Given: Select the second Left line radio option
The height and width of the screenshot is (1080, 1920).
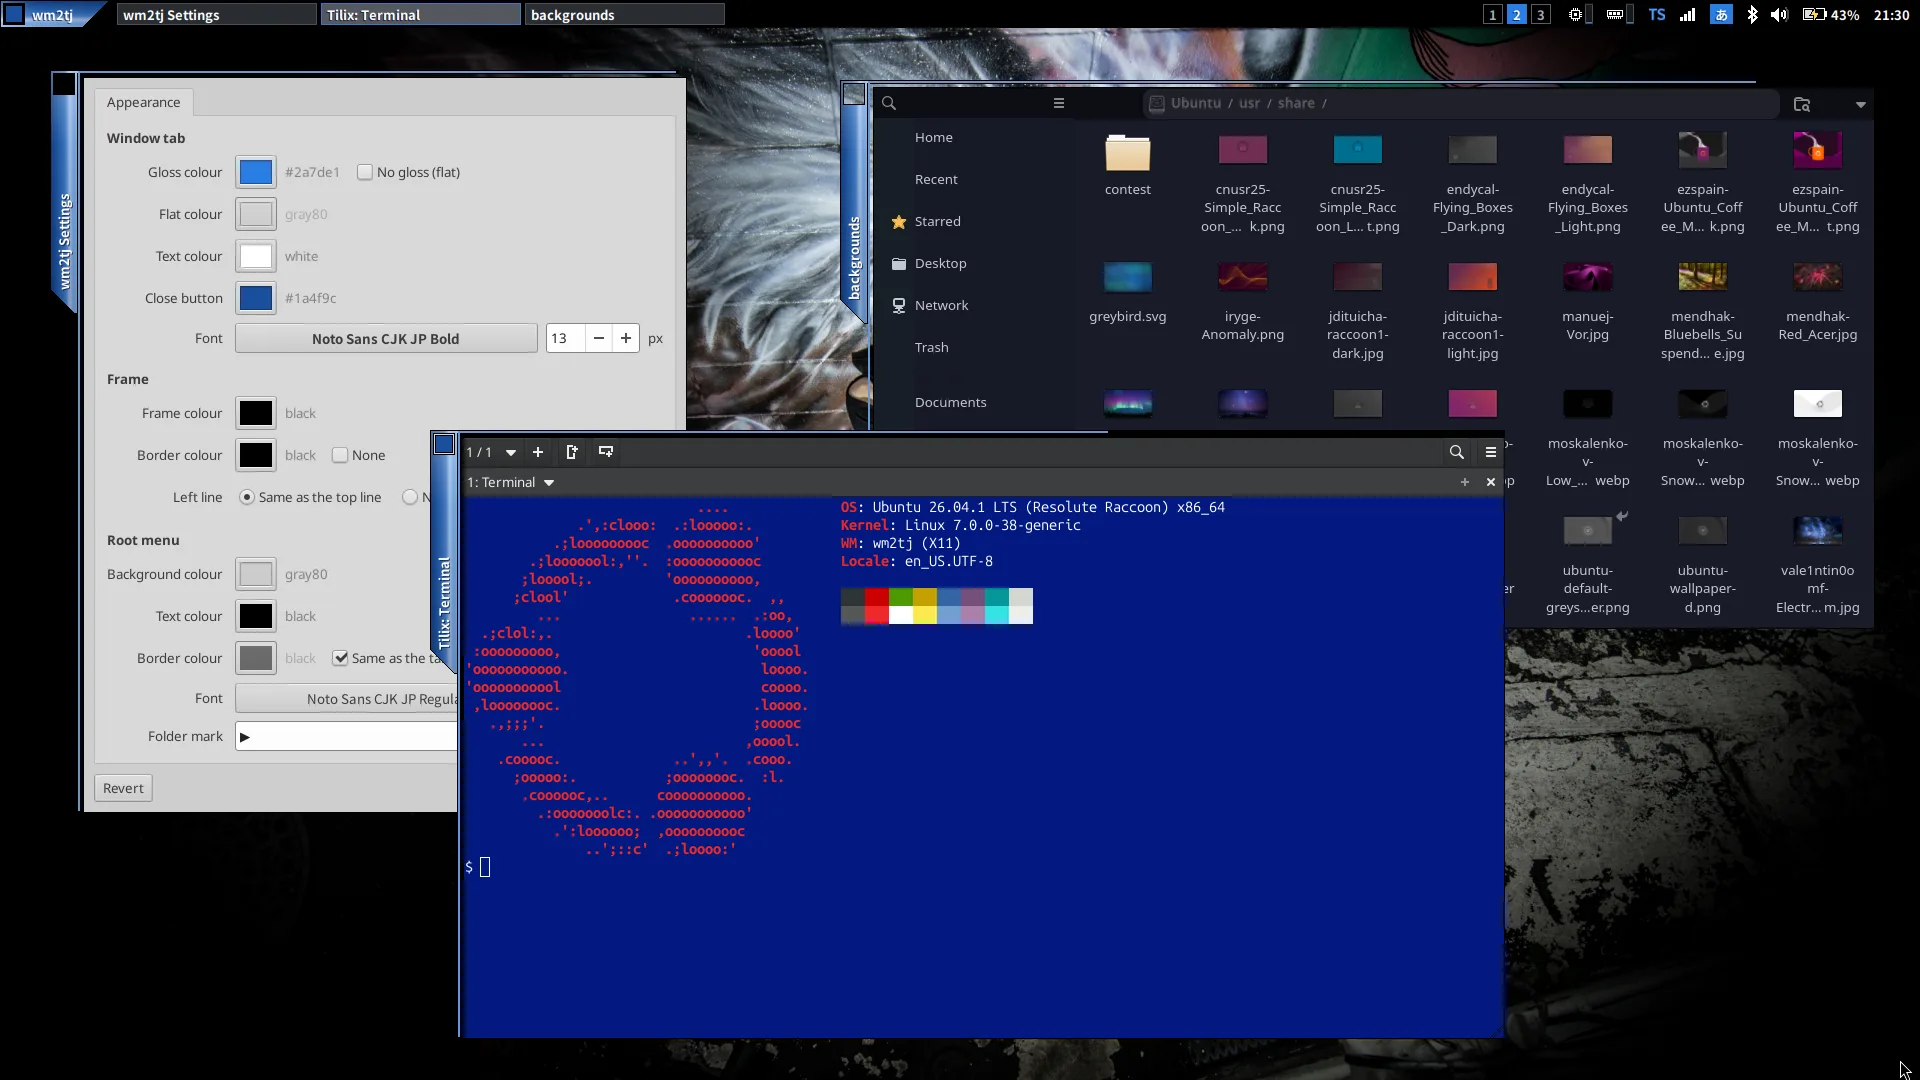Looking at the screenshot, I should [409, 497].
